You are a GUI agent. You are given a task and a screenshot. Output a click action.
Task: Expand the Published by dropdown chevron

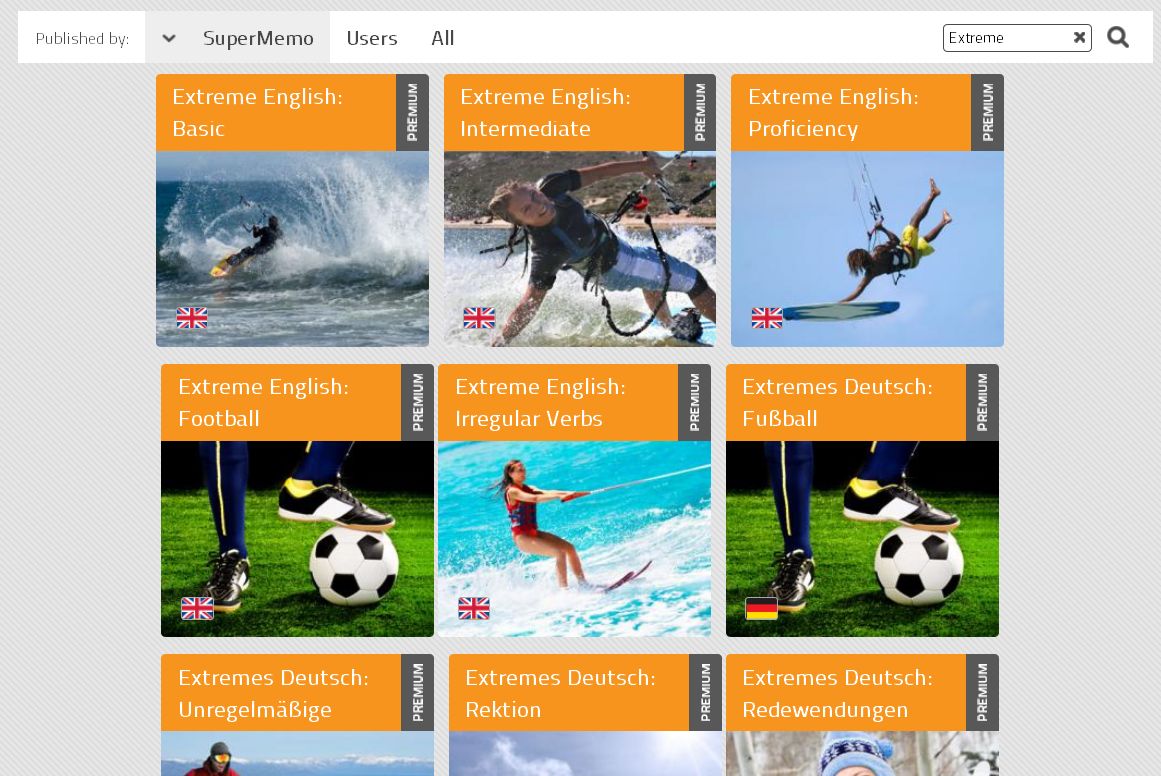click(169, 38)
